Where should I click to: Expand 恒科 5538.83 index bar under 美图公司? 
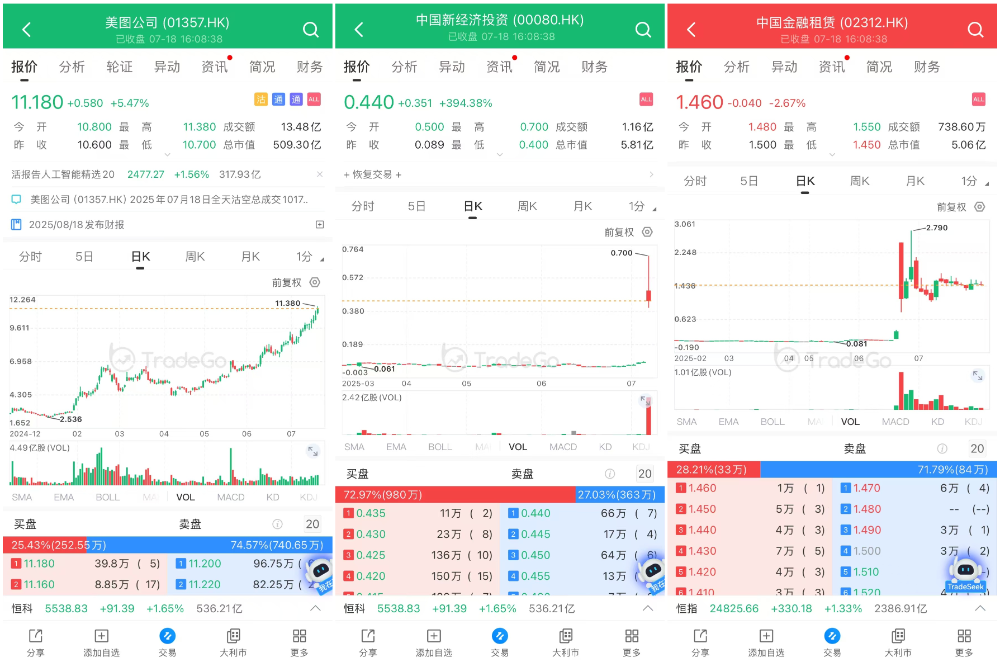coord(315,608)
